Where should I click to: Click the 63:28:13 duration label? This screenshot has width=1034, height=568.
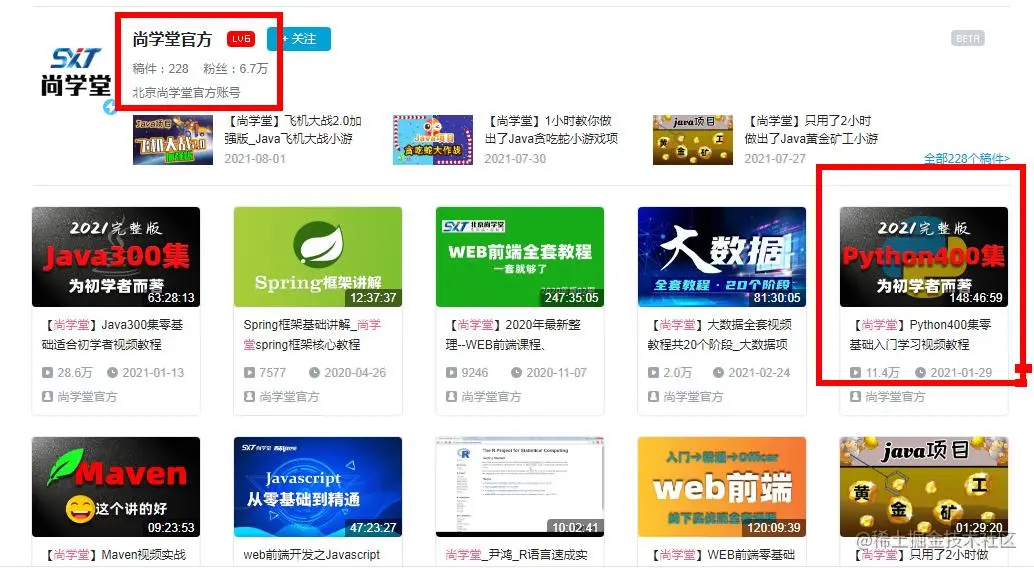tap(171, 298)
